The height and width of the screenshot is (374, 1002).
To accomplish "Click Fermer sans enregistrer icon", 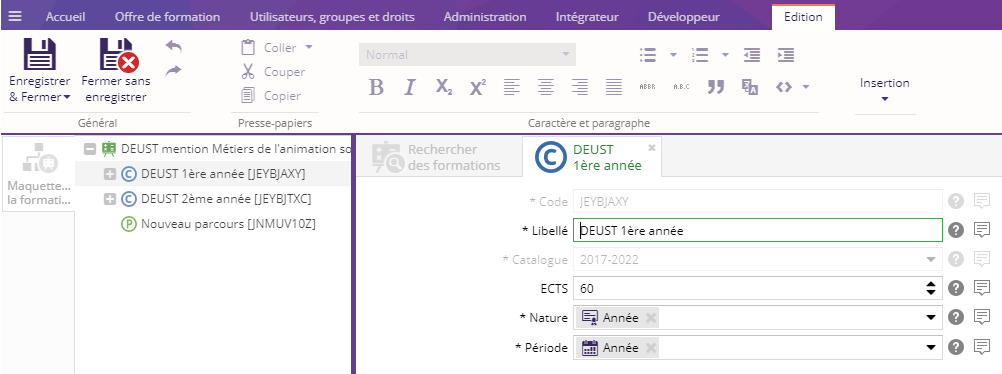I will [x=119, y=55].
